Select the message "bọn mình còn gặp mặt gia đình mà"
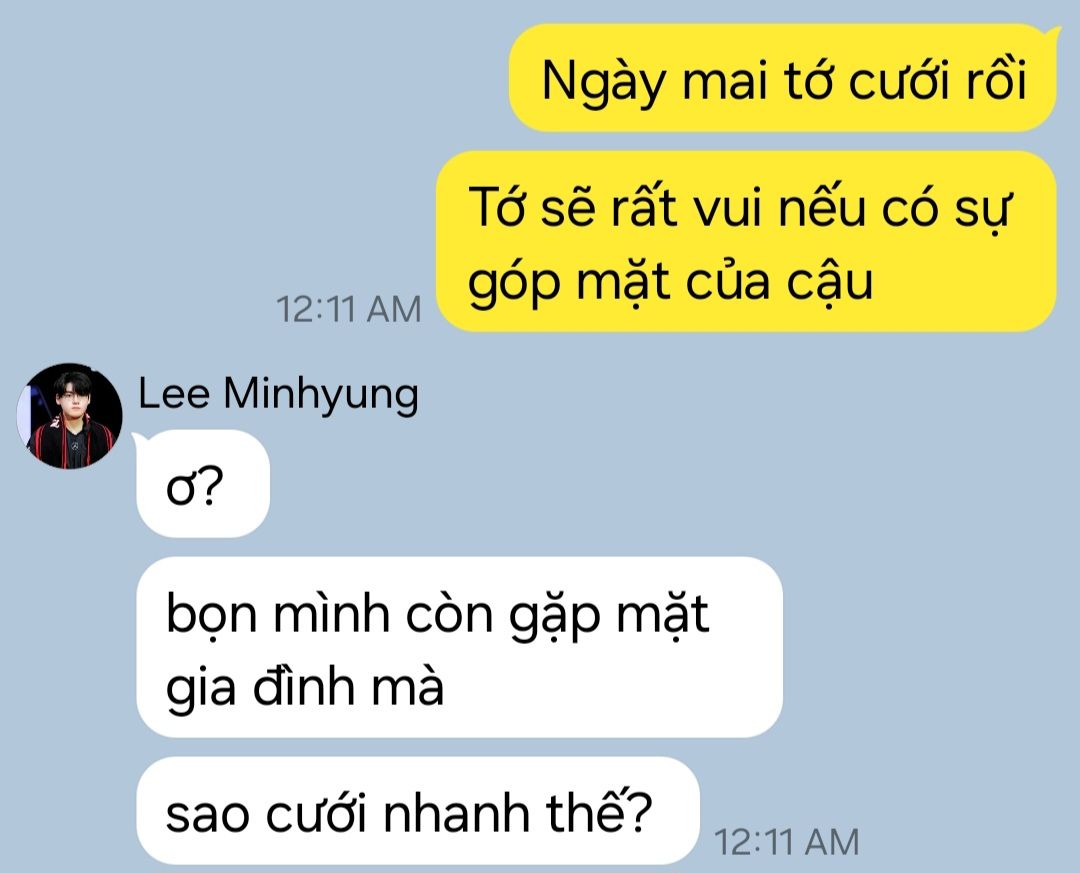 point(459,647)
